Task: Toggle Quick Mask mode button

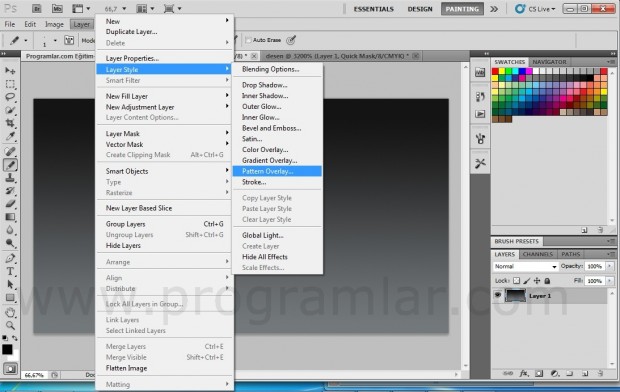Action: (x=10, y=369)
